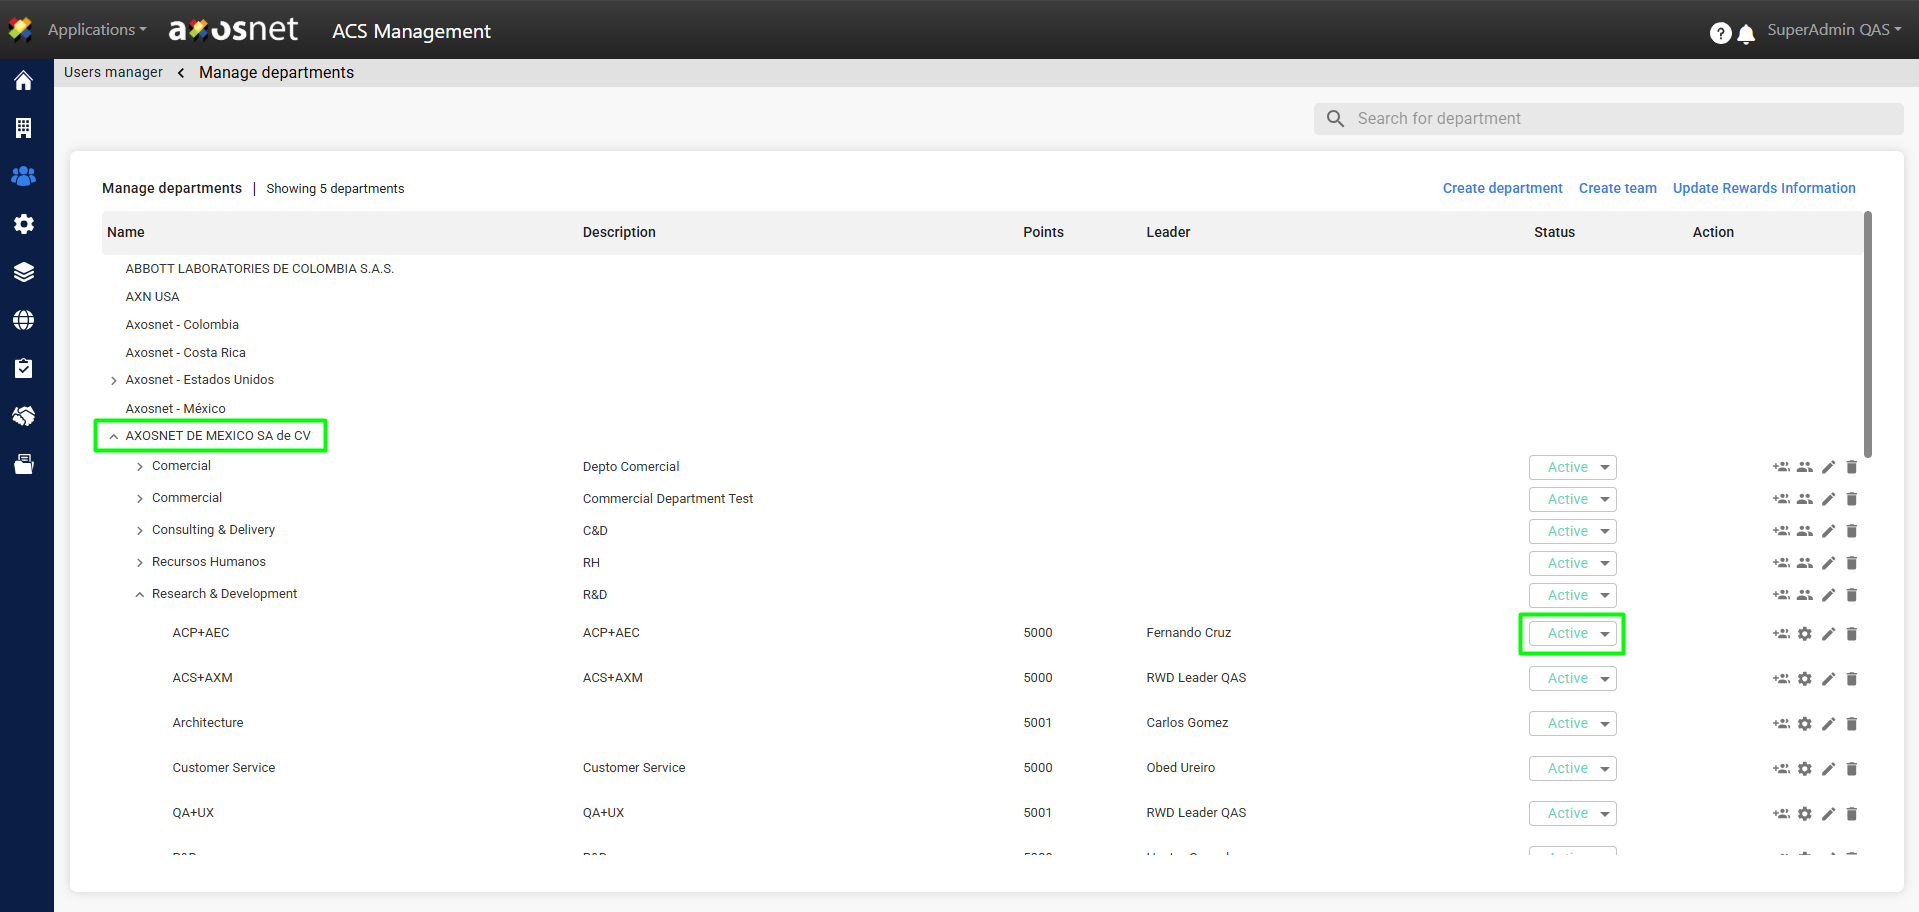Collapse the Research & Development department
Screen dimensions: 1919x912
[x=140, y=595]
